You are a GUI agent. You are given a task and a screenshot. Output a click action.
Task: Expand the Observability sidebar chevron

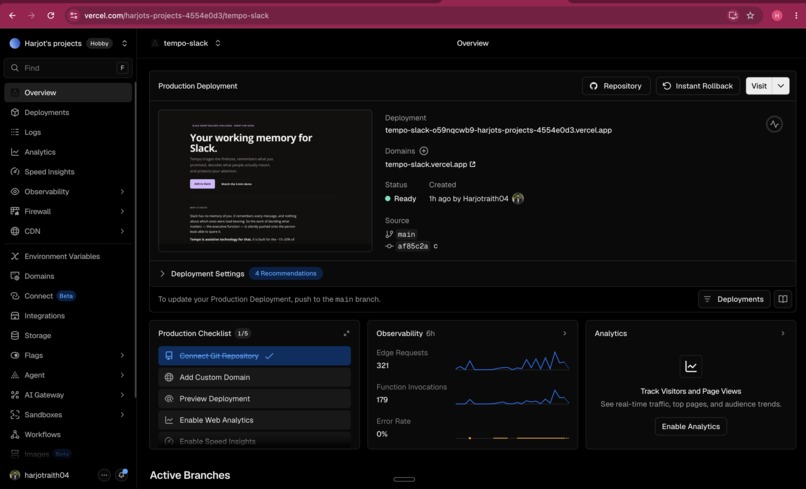tap(122, 191)
